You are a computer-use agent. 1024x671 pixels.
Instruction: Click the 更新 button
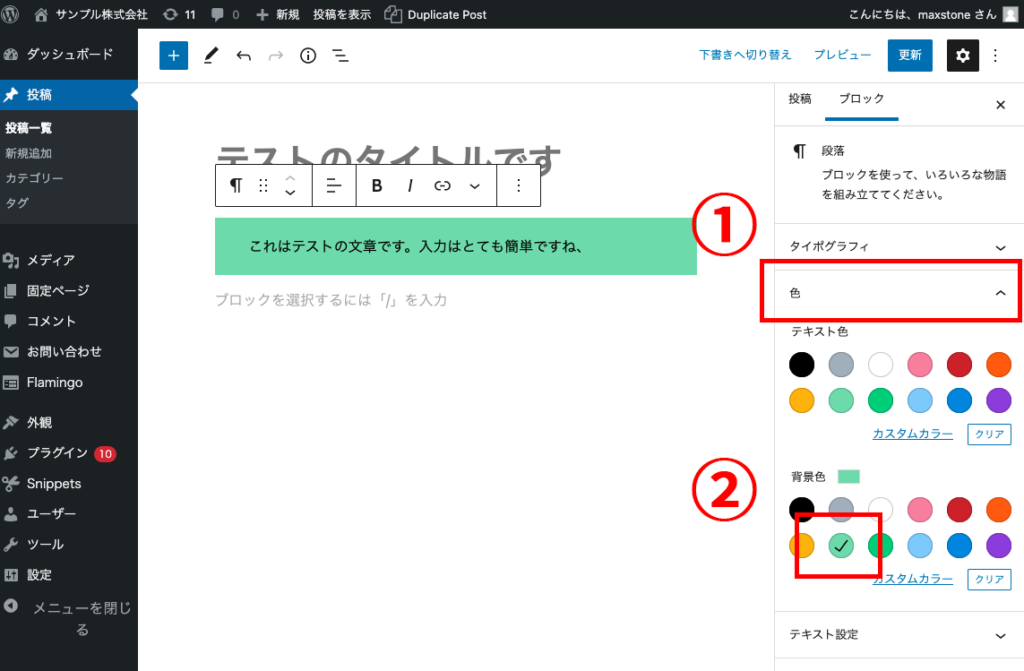point(908,55)
